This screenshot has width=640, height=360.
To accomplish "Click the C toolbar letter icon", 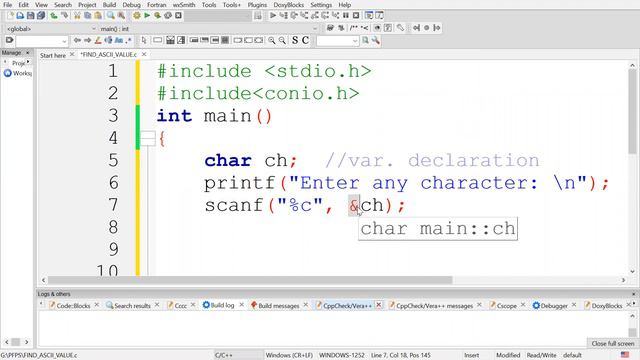I will coord(305,40).
